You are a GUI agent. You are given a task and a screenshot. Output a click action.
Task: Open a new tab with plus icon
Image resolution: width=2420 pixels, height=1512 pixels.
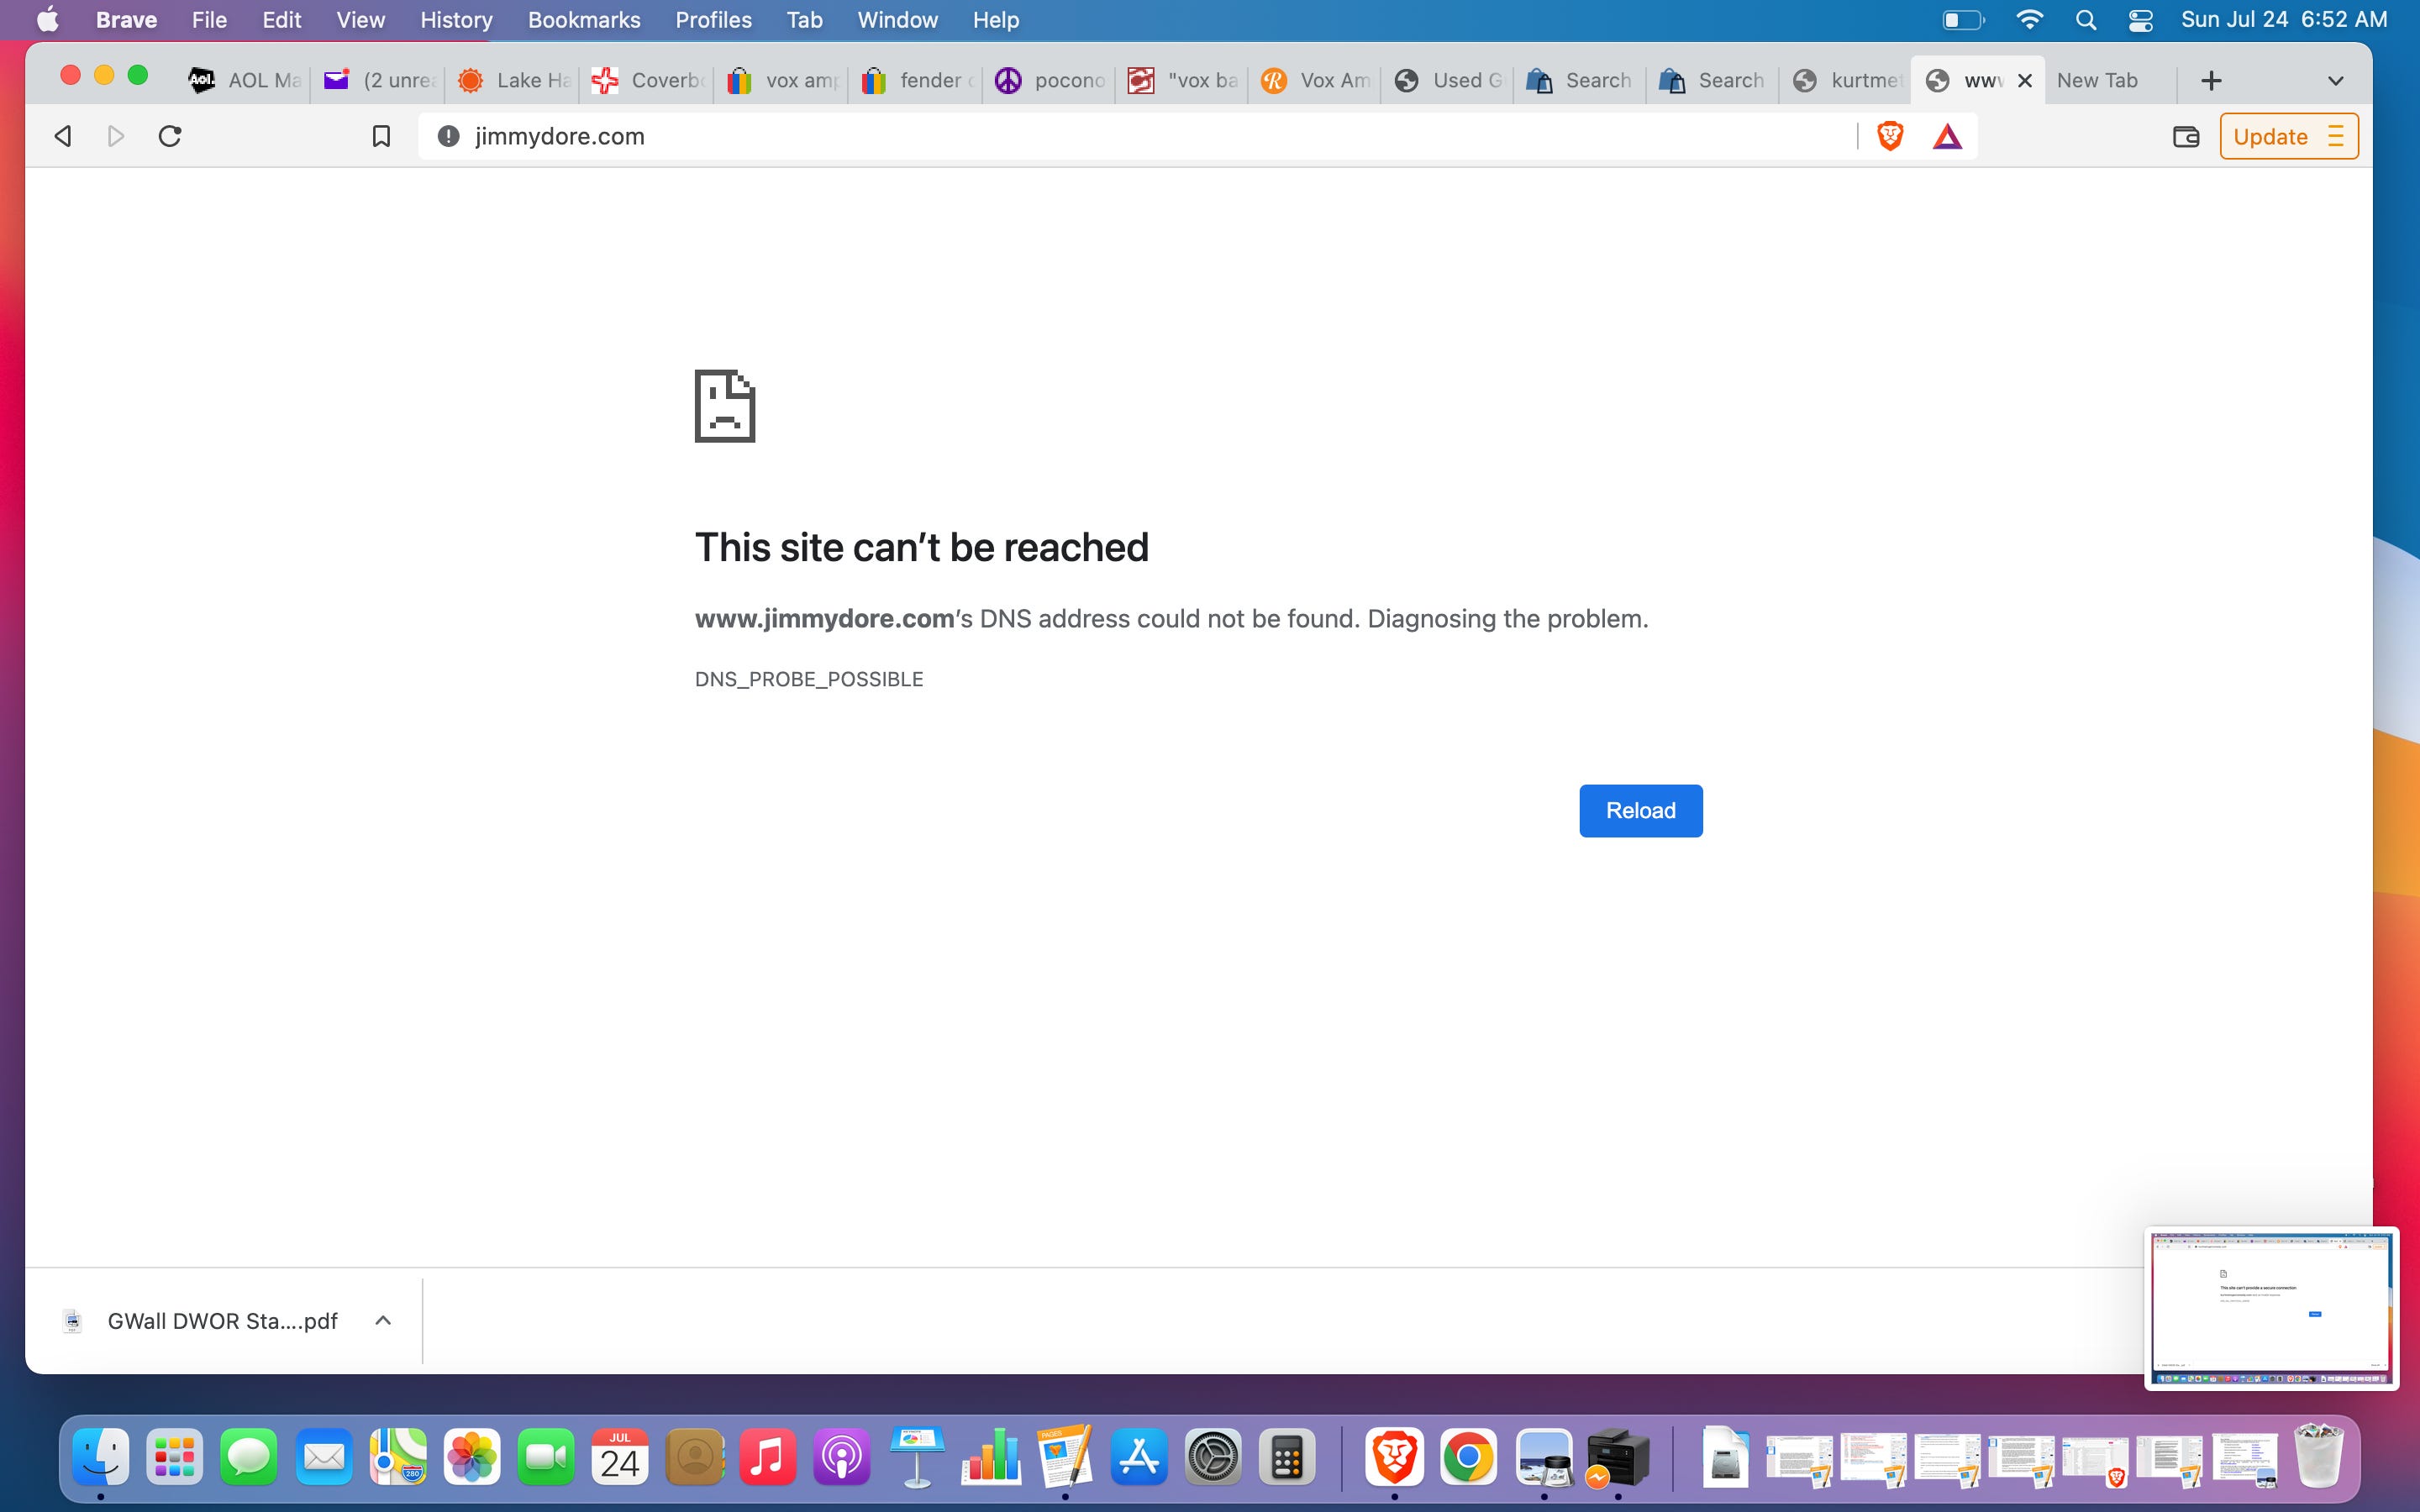click(x=2211, y=80)
